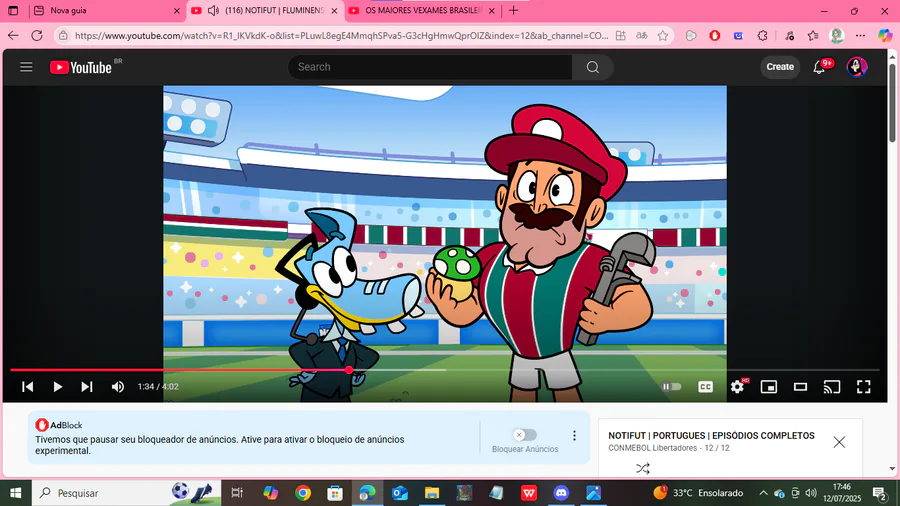Open the AdBlock extension icon in toolbar

(x=715, y=36)
